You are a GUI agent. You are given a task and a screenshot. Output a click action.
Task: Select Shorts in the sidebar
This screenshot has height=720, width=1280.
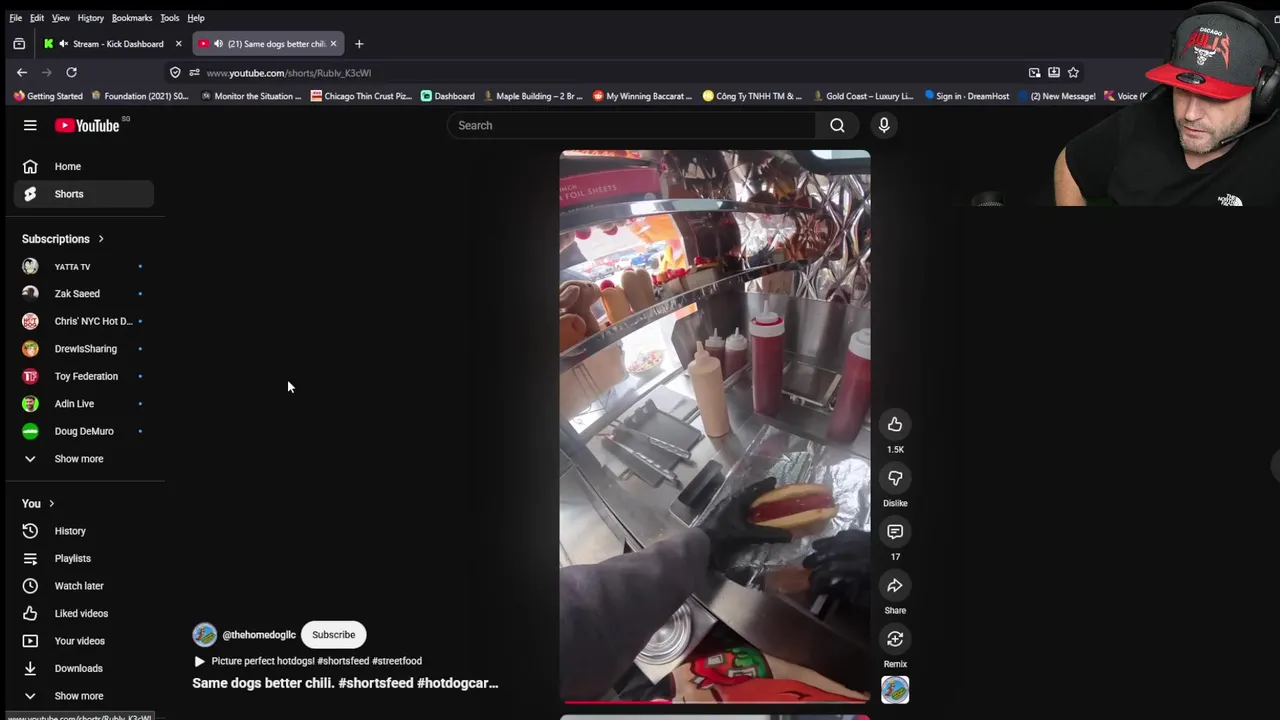tap(84, 194)
